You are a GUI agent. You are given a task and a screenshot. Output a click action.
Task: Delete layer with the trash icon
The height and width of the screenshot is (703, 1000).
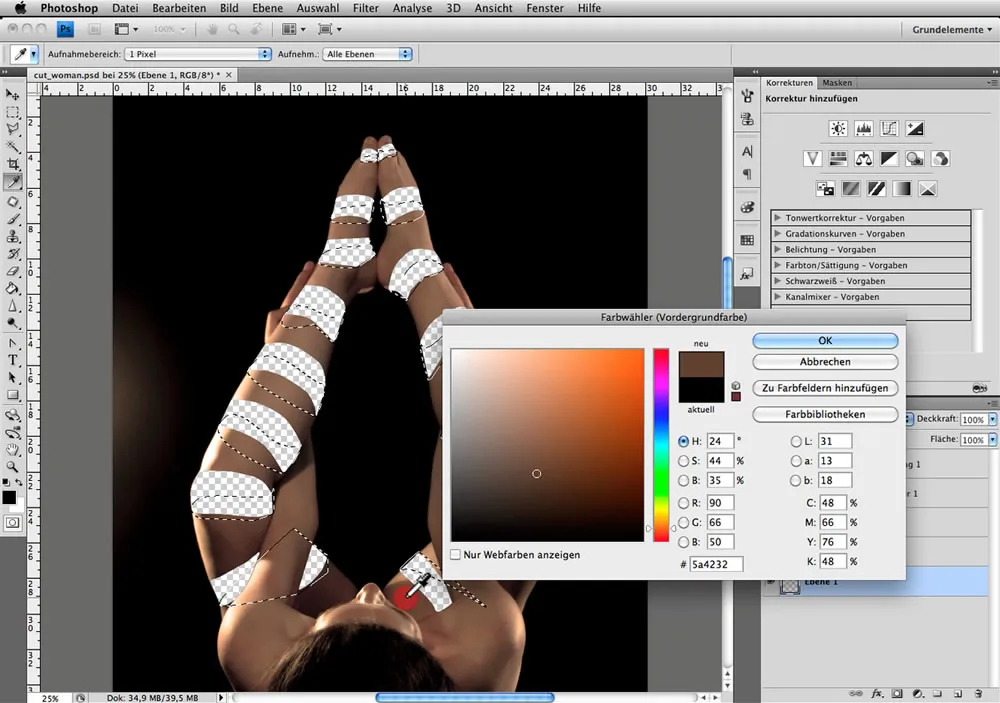click(x=976, y=693)
